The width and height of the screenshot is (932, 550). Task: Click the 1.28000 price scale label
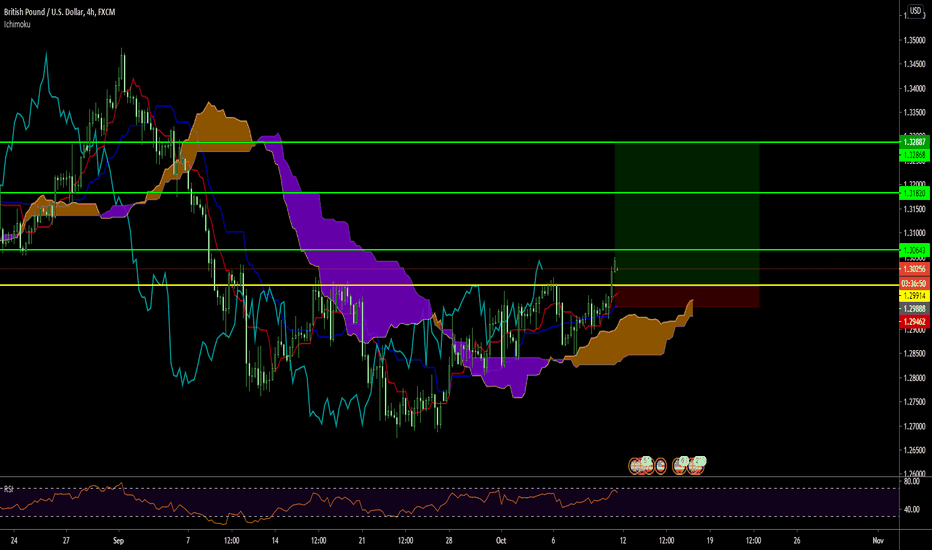tap(914, 378)
